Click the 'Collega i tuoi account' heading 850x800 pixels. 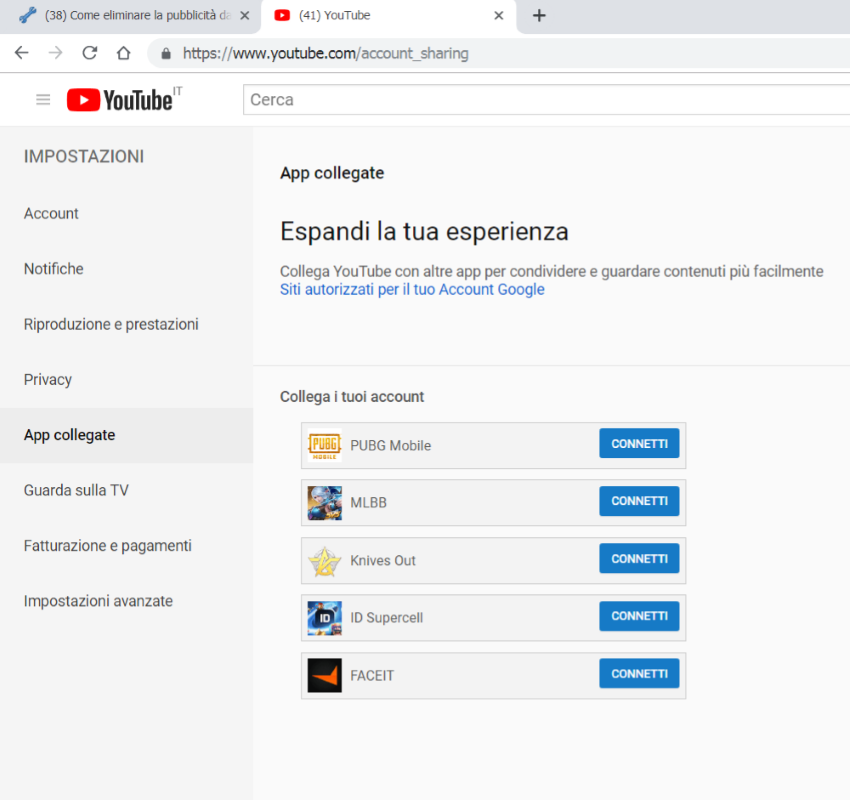352,397
